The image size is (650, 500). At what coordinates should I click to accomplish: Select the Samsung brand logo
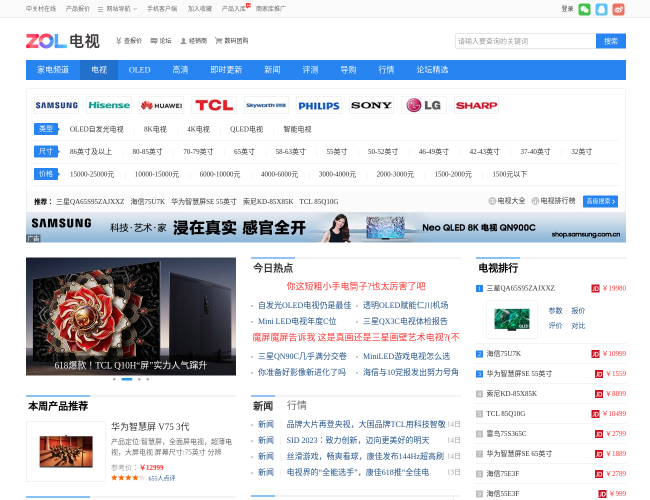(56, 105)
